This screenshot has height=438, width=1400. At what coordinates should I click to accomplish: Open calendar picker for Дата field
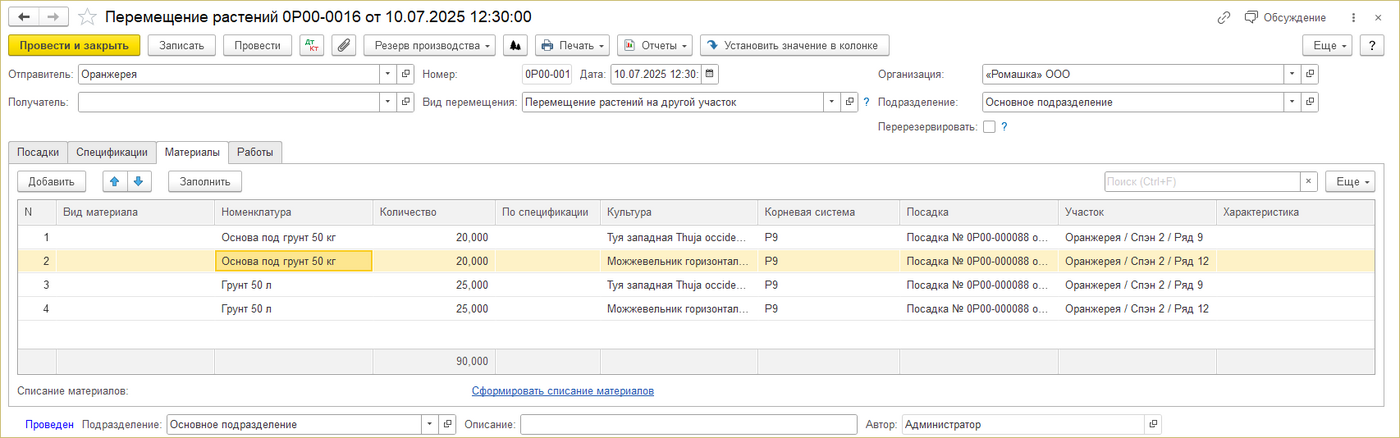[710, 74]
